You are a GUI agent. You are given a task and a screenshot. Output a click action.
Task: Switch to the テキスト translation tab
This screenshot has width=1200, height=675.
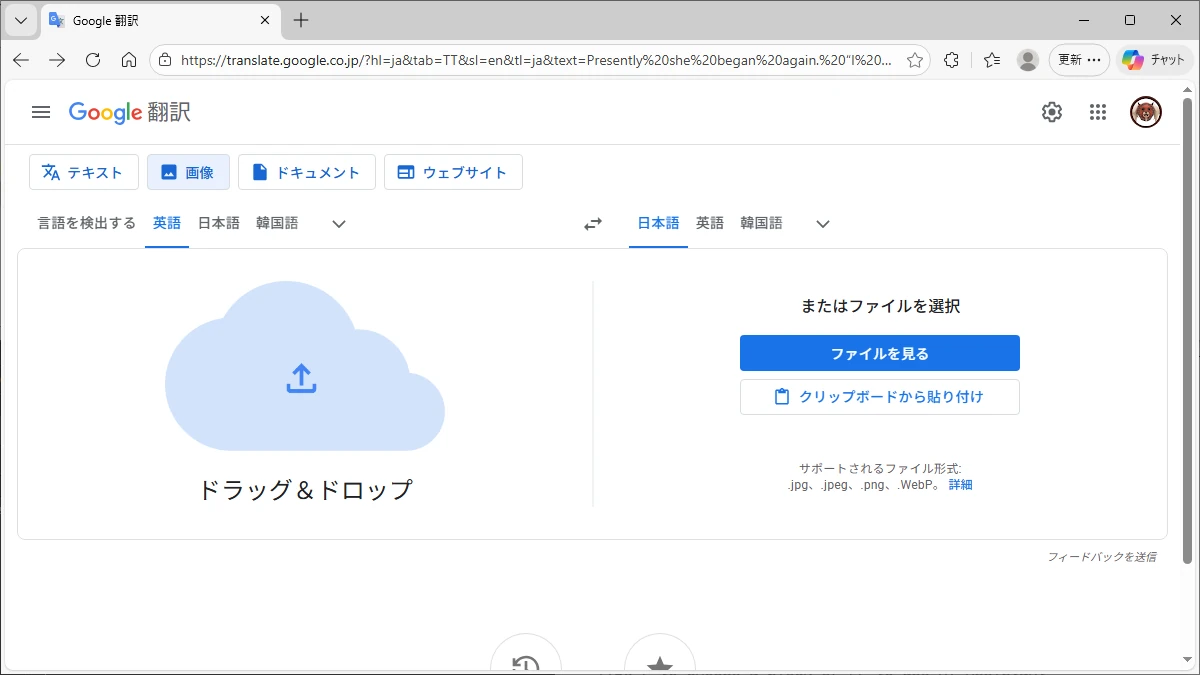[84, 172]
